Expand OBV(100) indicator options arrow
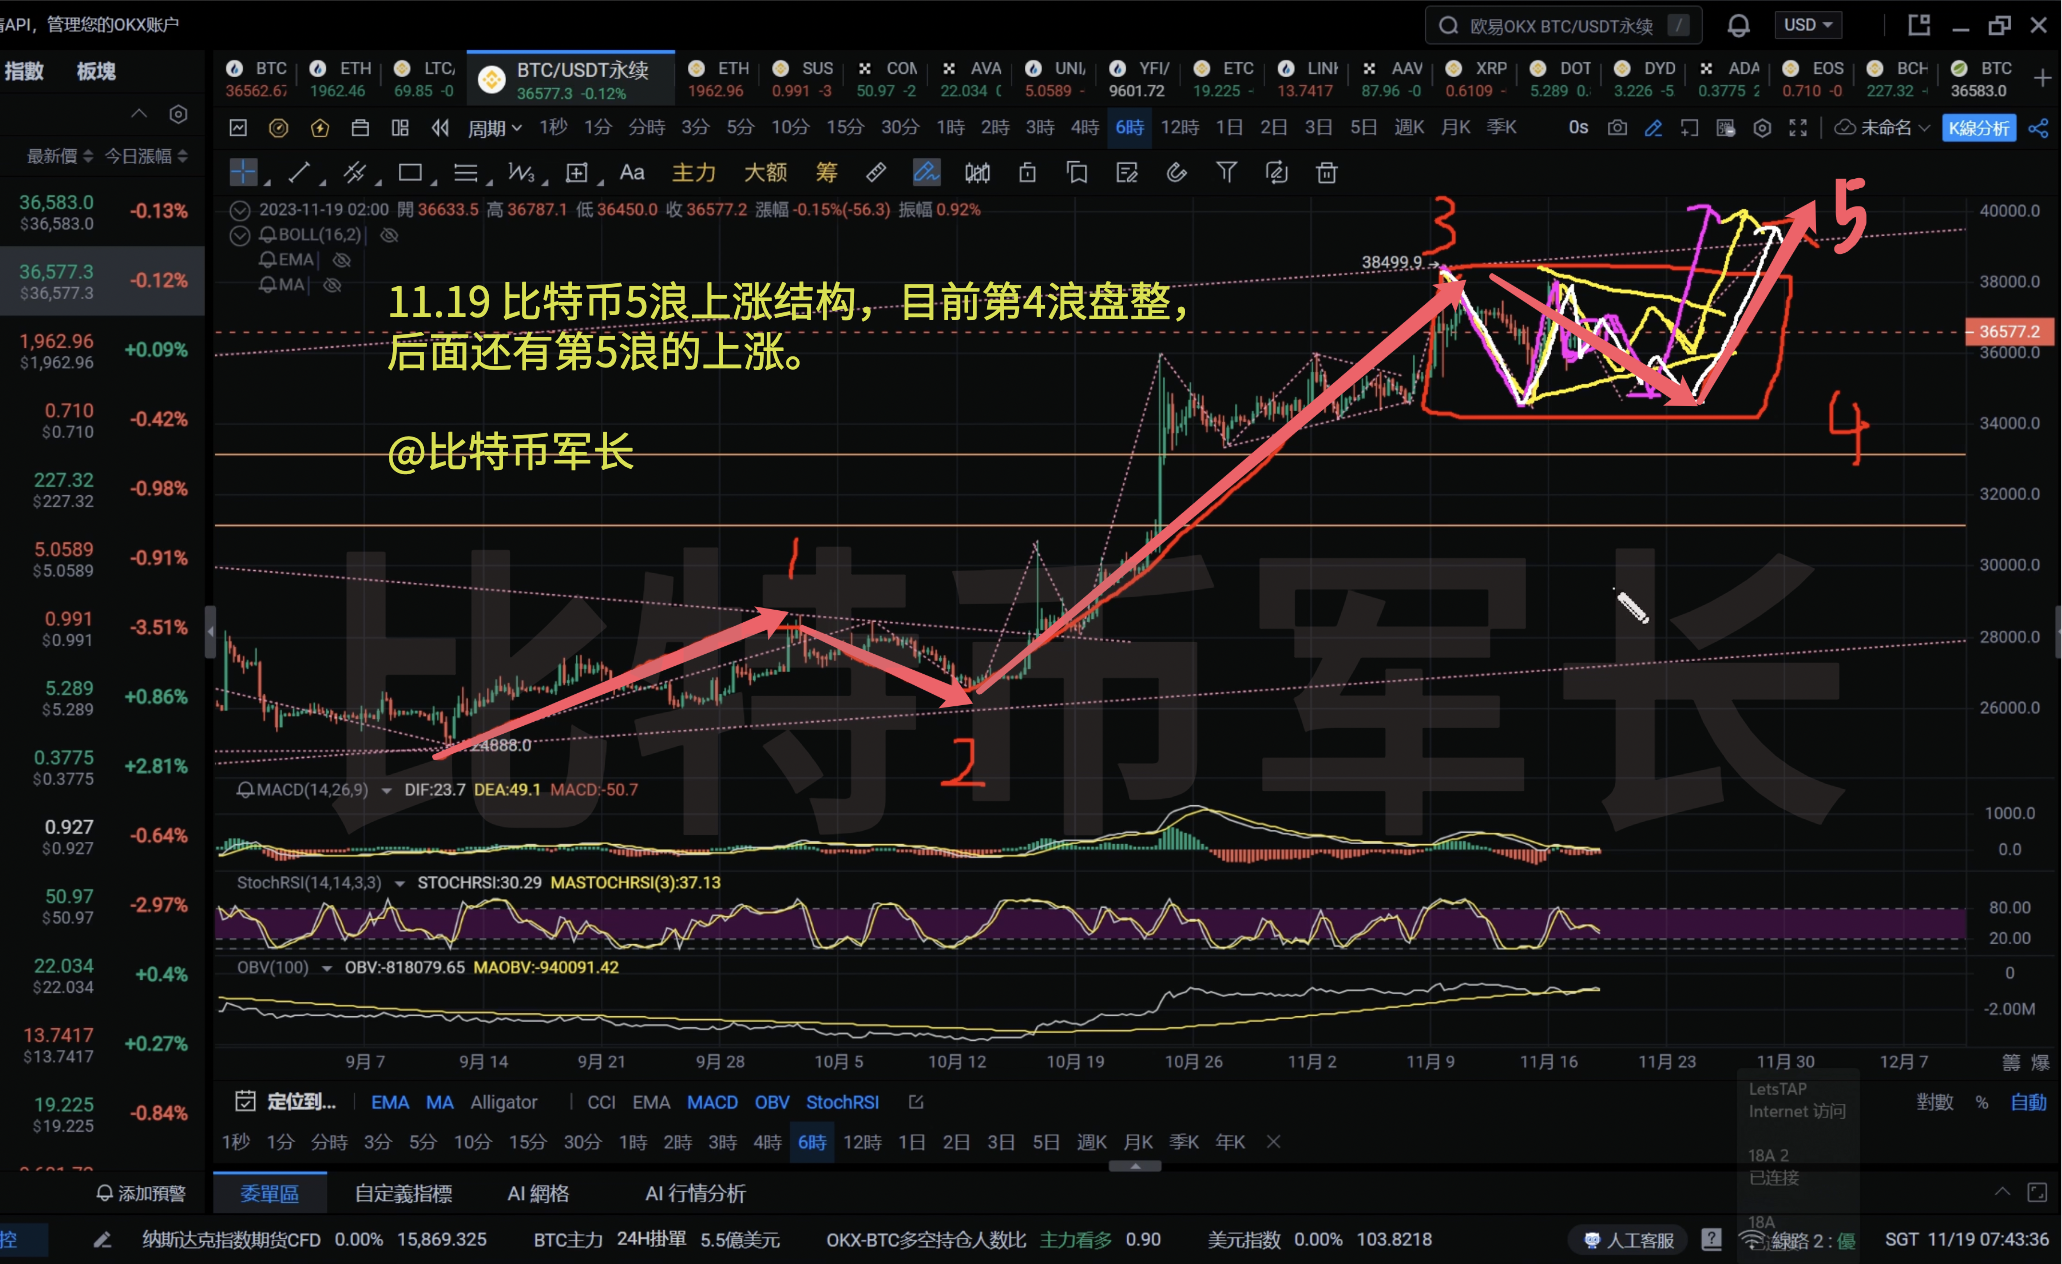The image size is (2062, 1264). coord(327,968)
